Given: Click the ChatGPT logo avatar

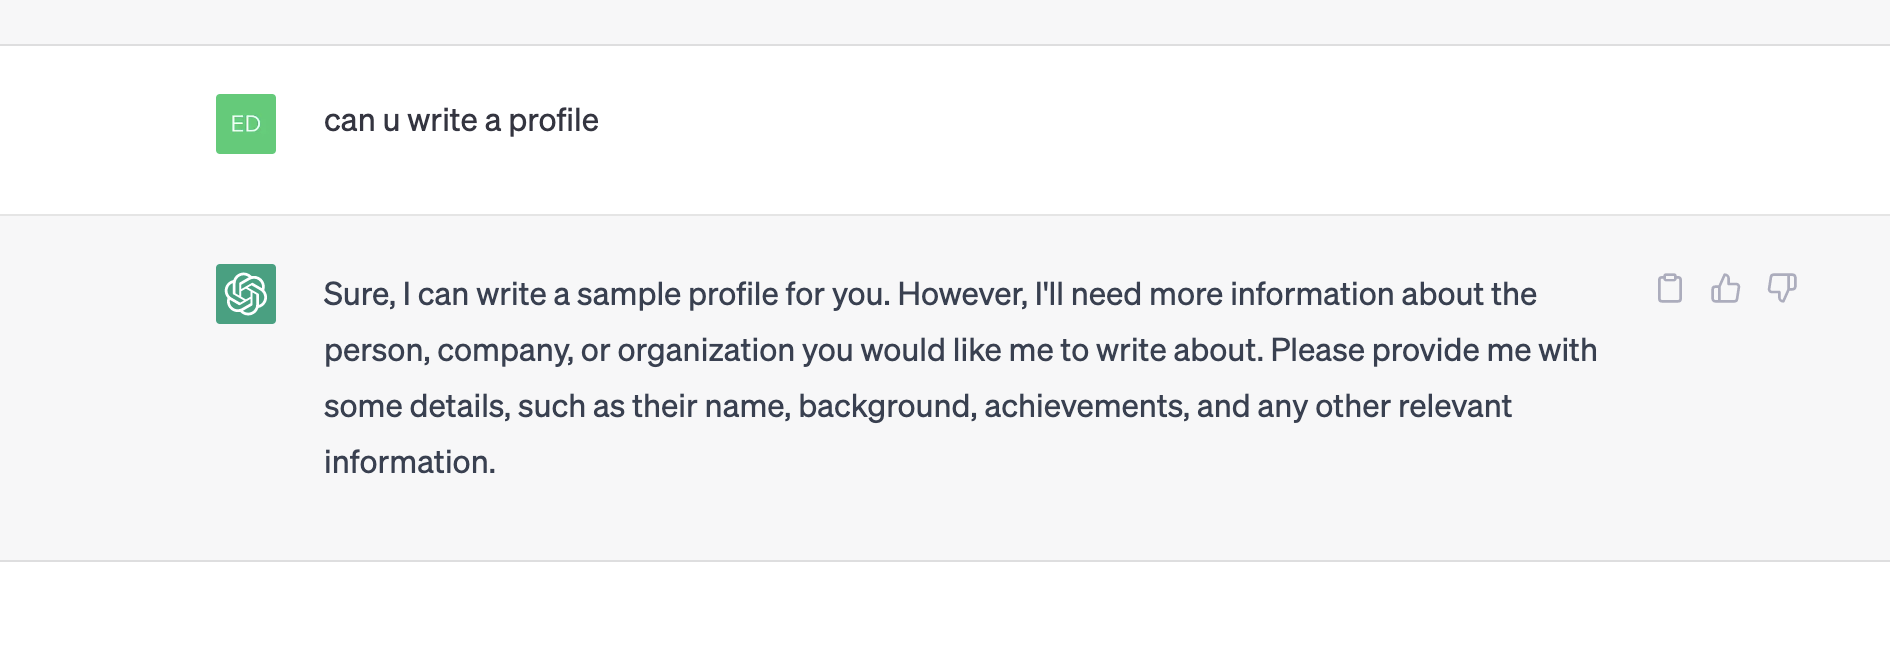Looking at the screenshot, I should coord(246,294).
